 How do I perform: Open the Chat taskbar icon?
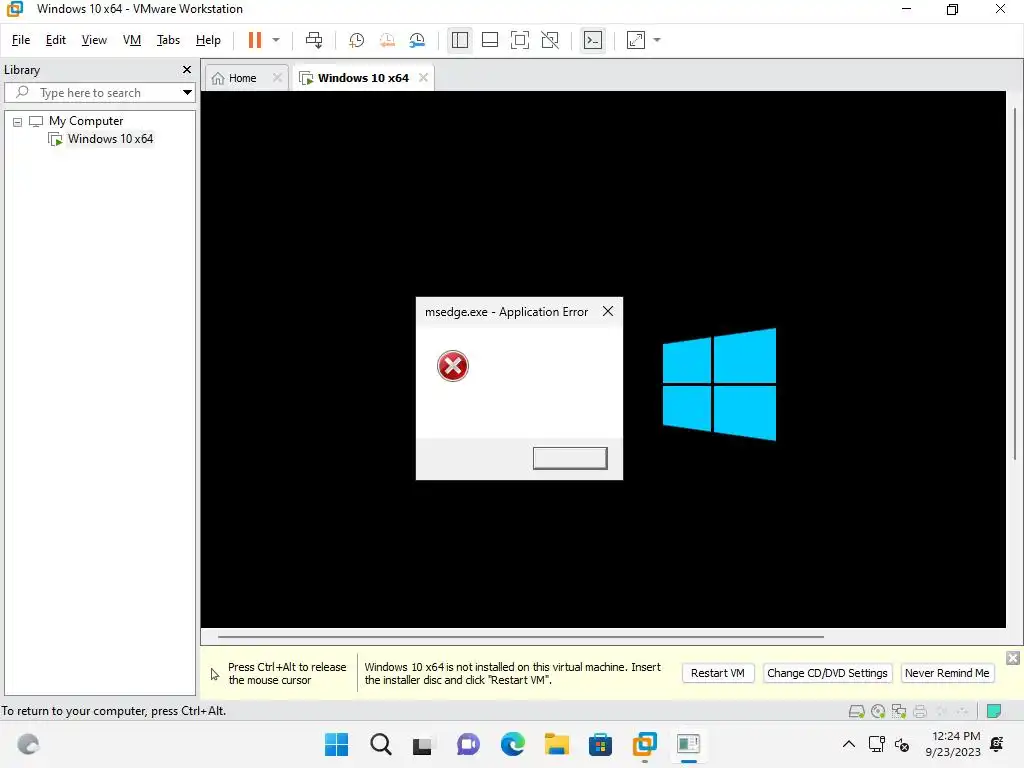click(x=468, y=744)
